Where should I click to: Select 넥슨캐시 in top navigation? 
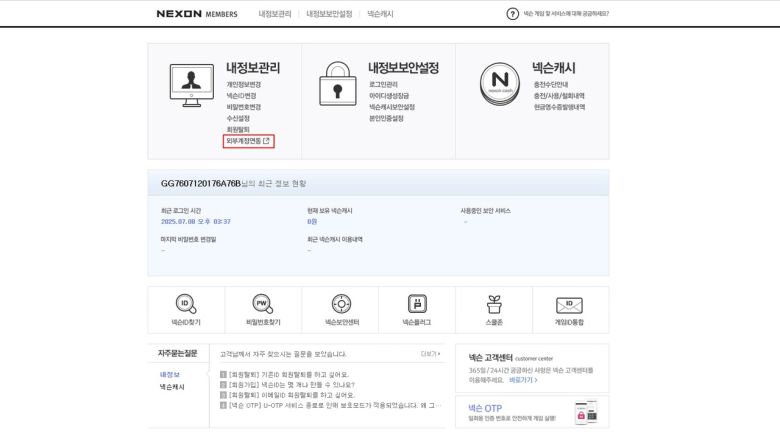(x=380, y=14)
